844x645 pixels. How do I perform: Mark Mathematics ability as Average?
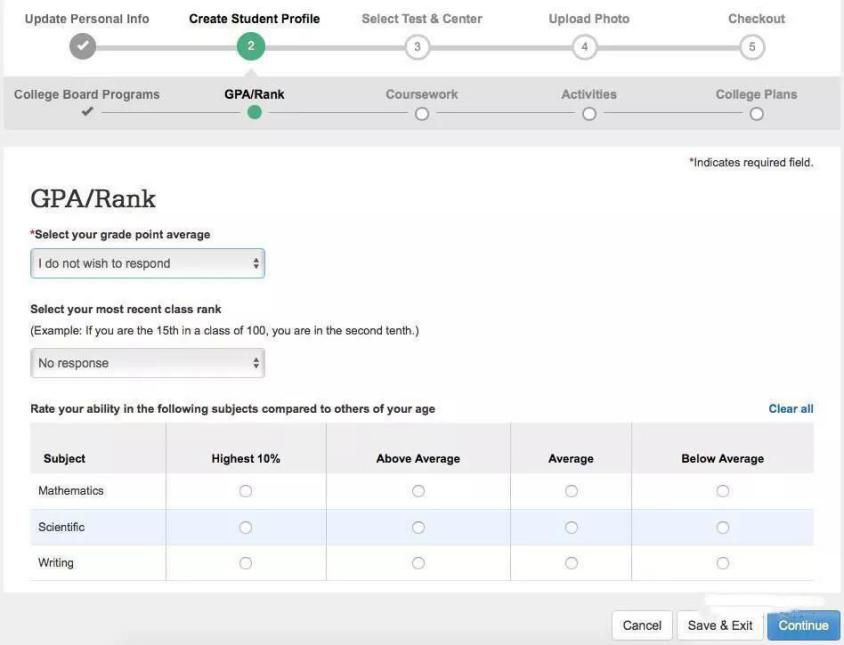[x=571, y=491]
